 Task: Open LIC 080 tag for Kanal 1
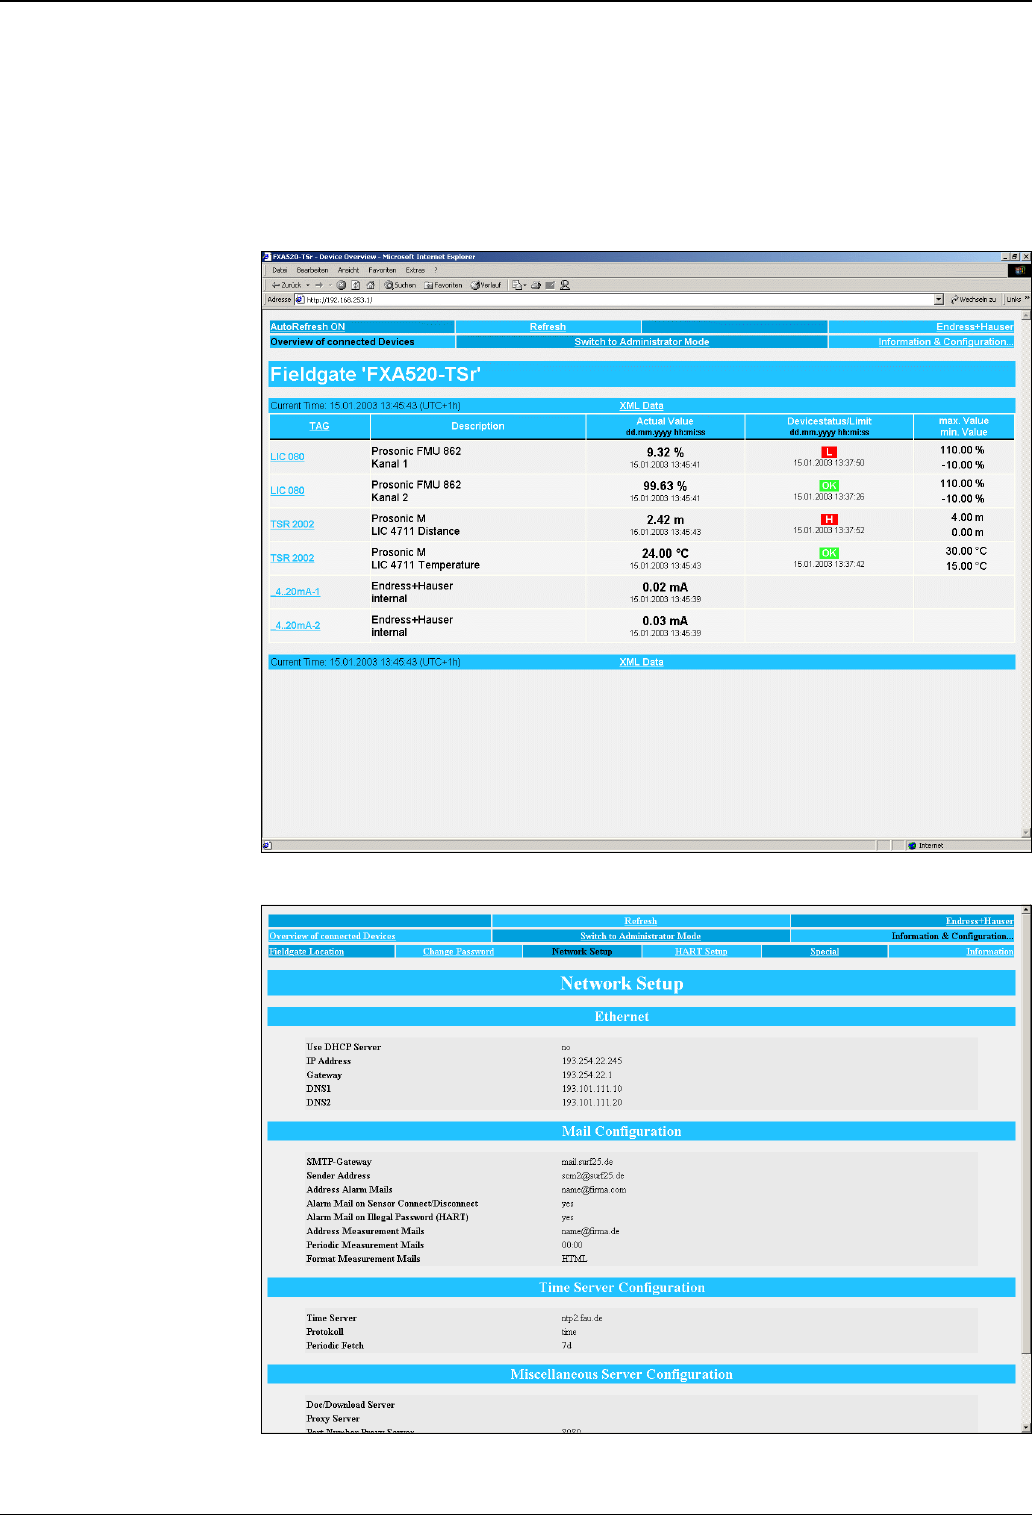pyautogui.click(x=287, y=457)
